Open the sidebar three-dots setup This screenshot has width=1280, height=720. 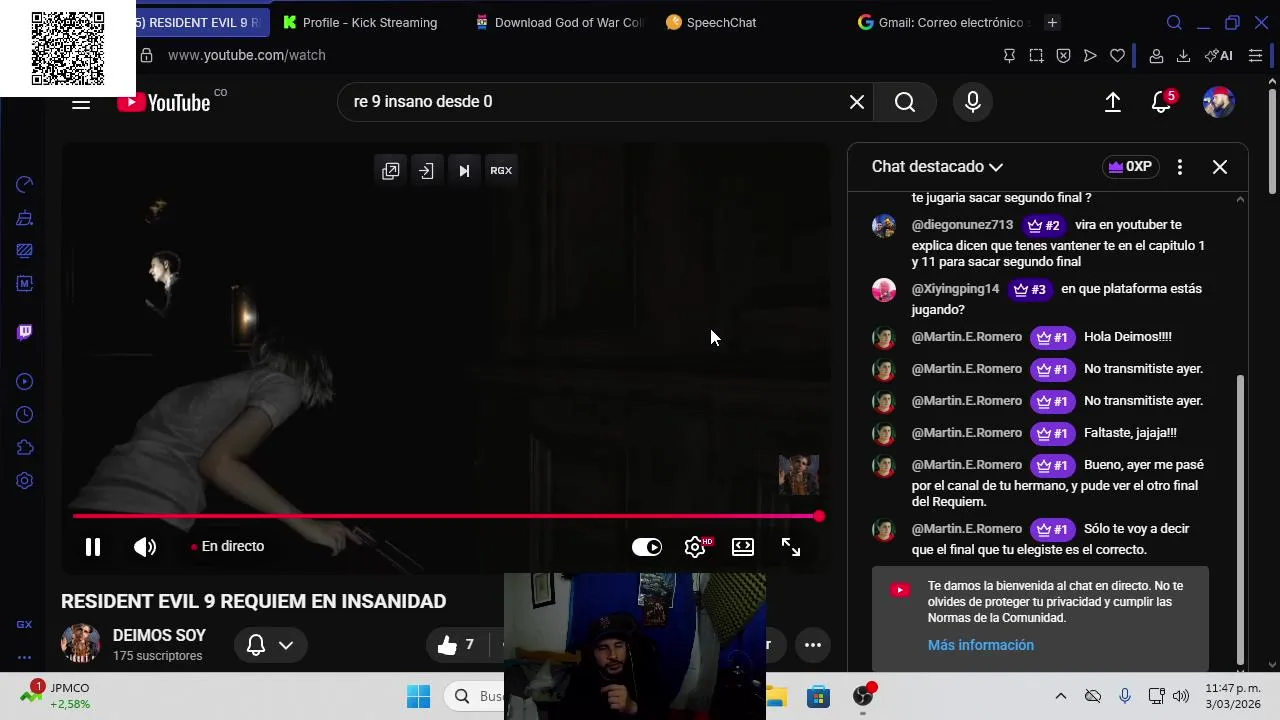click(25, 657)
